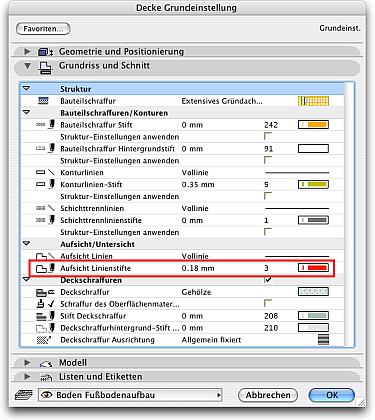Screen dimensions: 375x420
Task: Click Deckschraffurhintergrund-Stift icon
Action: [45, 328]
